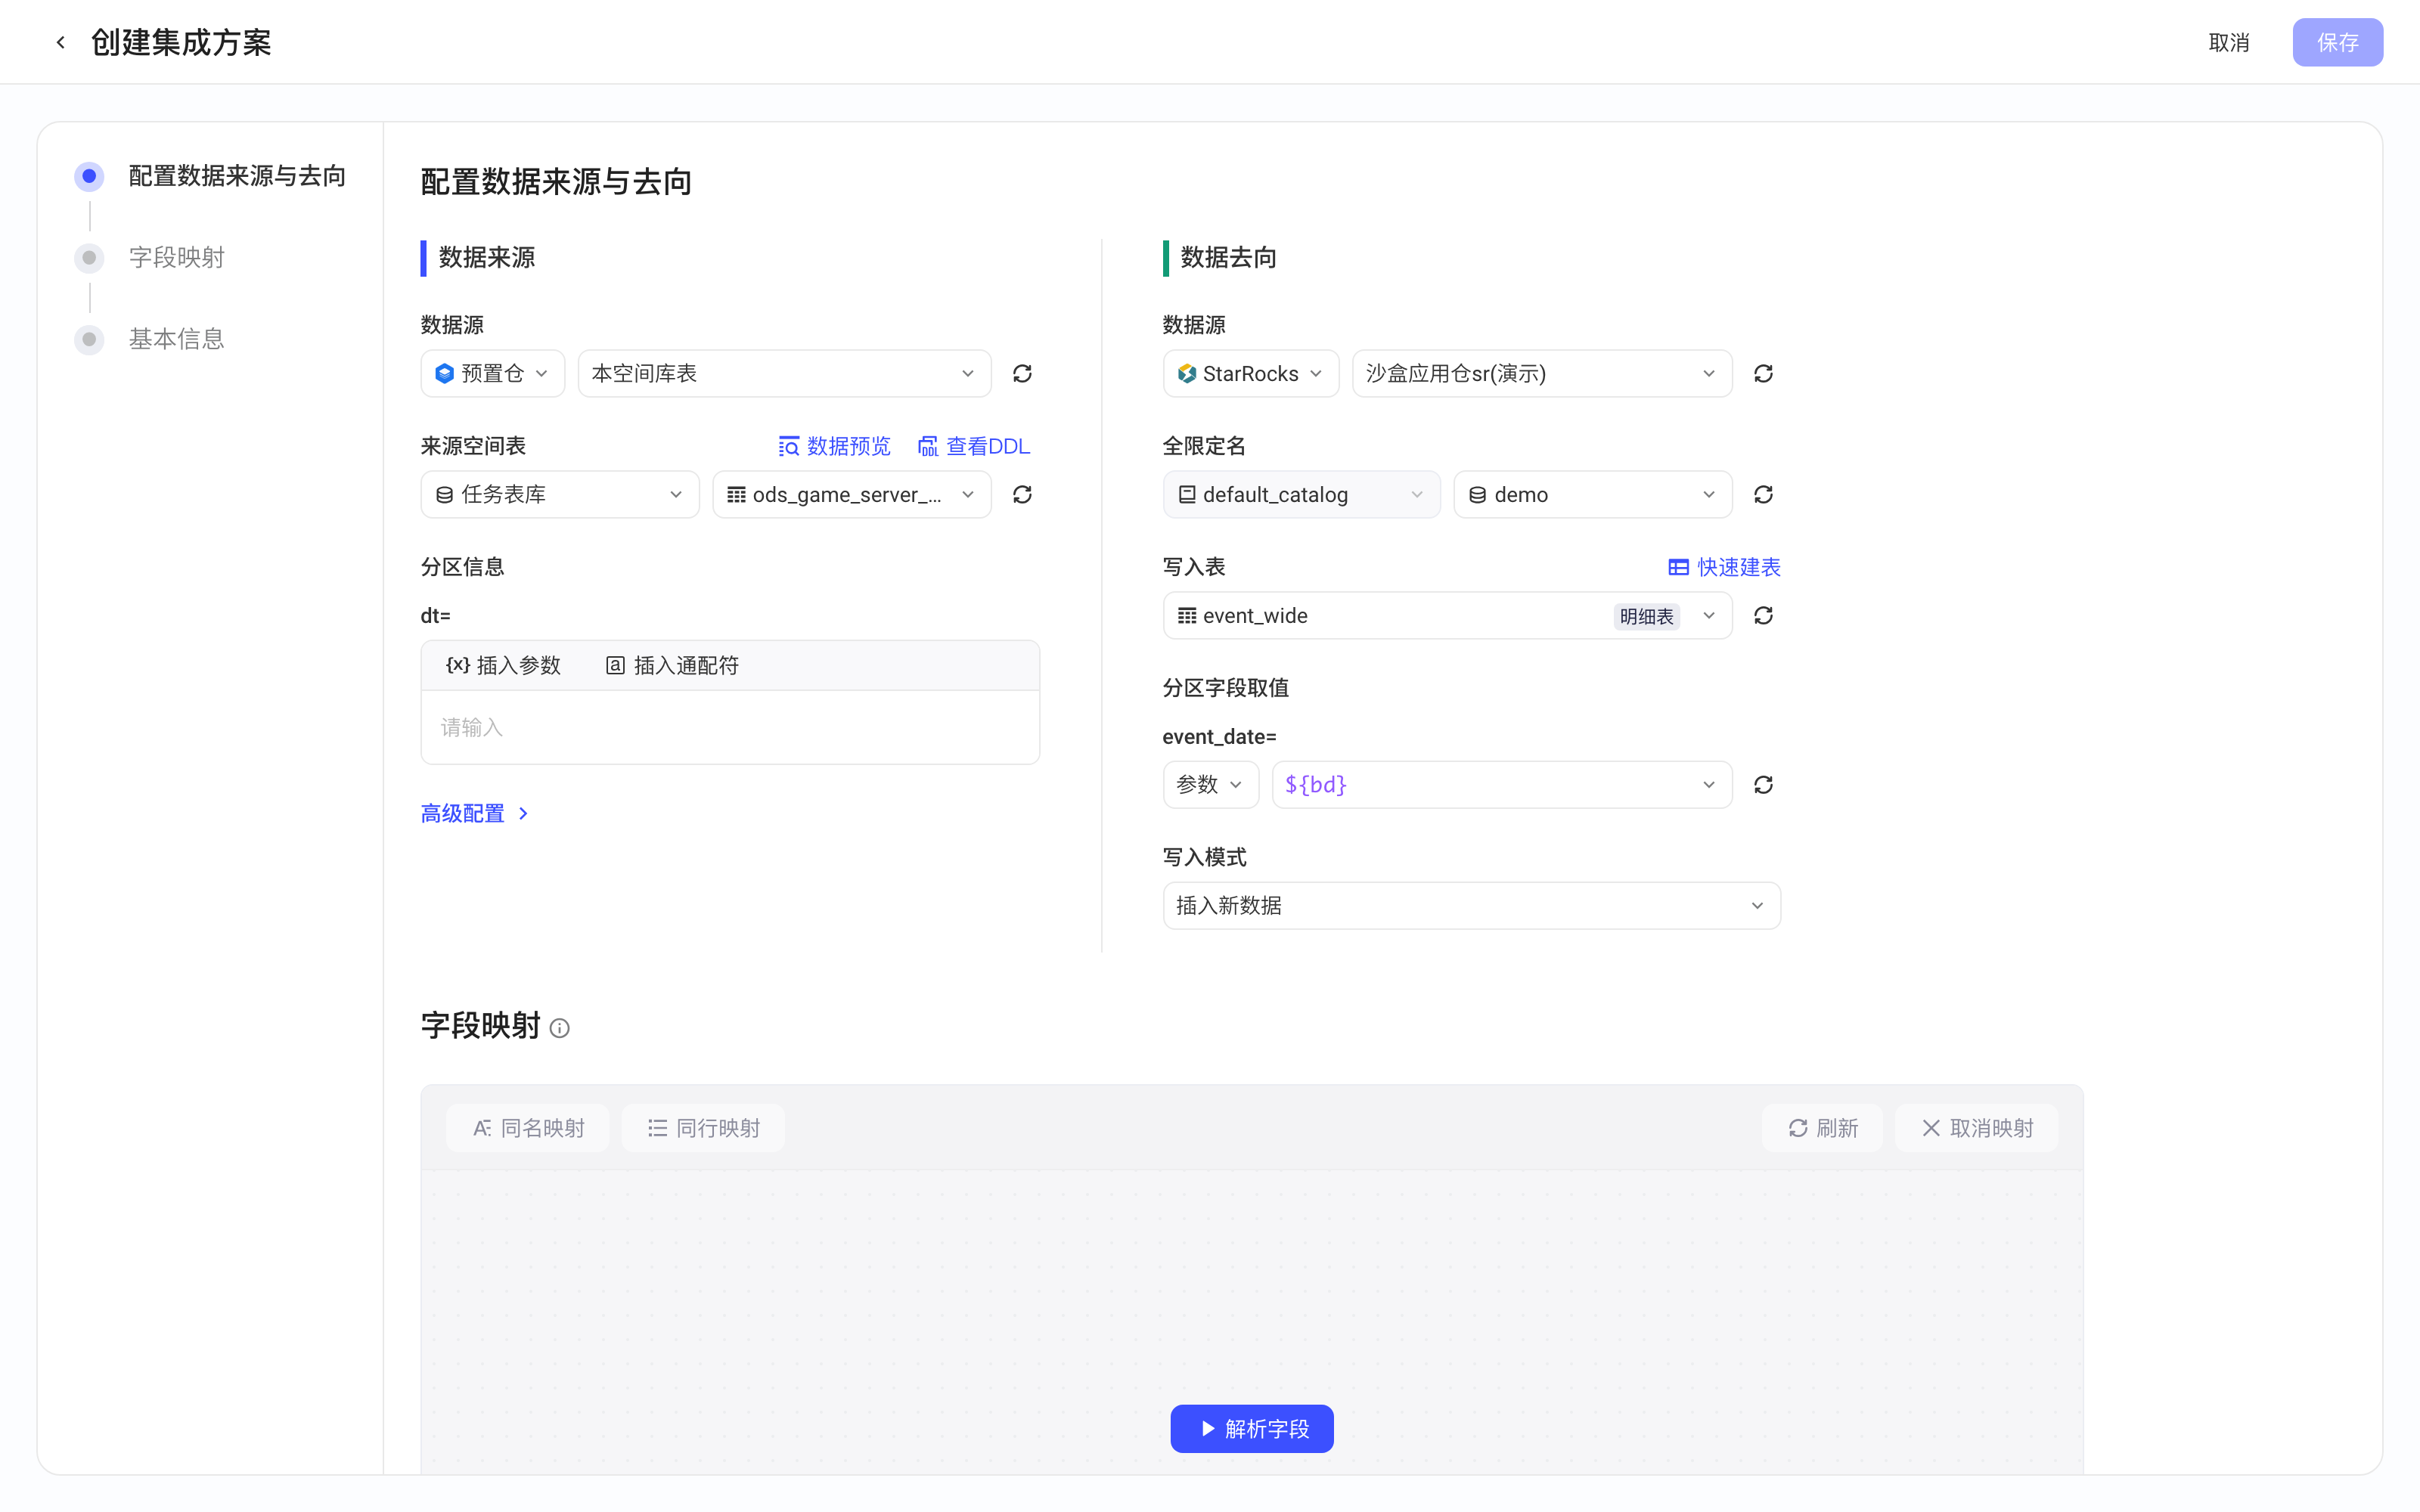This screenshot has height=1512, width=2420.
Task: Open the demo database dropdown
Action: (x=1592, y=494)
